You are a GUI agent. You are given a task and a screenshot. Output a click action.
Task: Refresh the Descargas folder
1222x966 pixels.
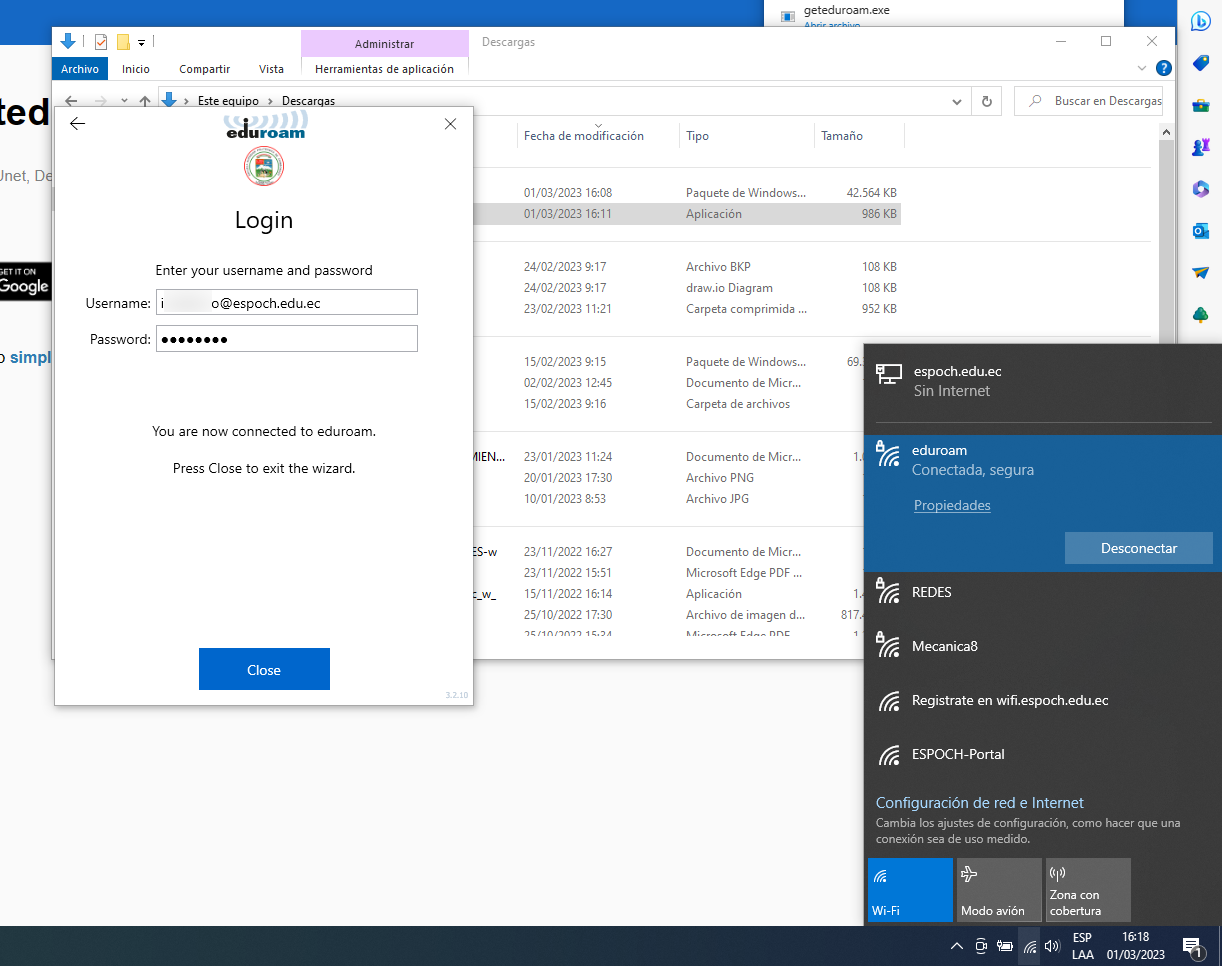[987, 101]
